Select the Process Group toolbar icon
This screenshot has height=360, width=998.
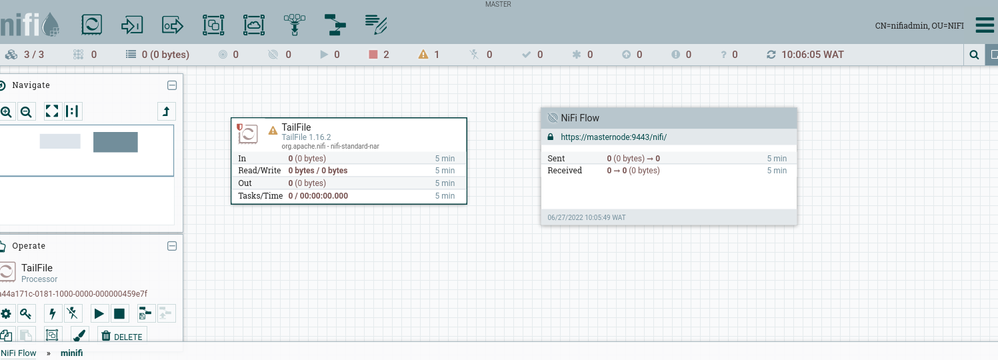pos(213,25)
